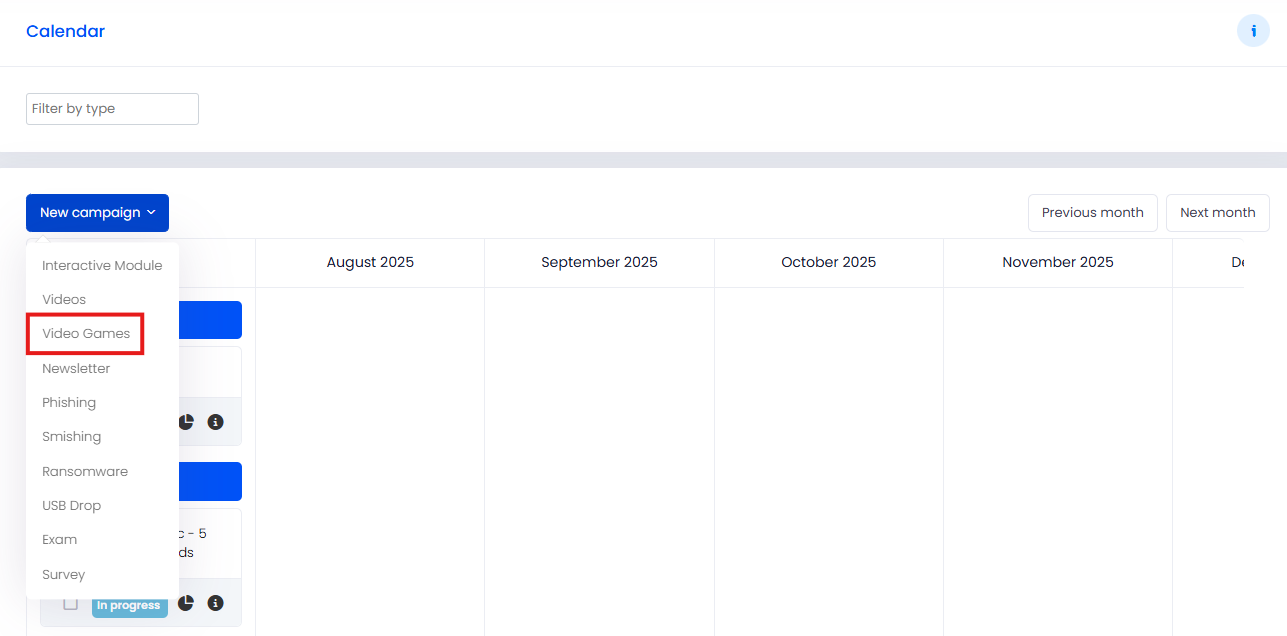
Task: Click info icon on In progress campaign card
Action: (x=215, y=603)
